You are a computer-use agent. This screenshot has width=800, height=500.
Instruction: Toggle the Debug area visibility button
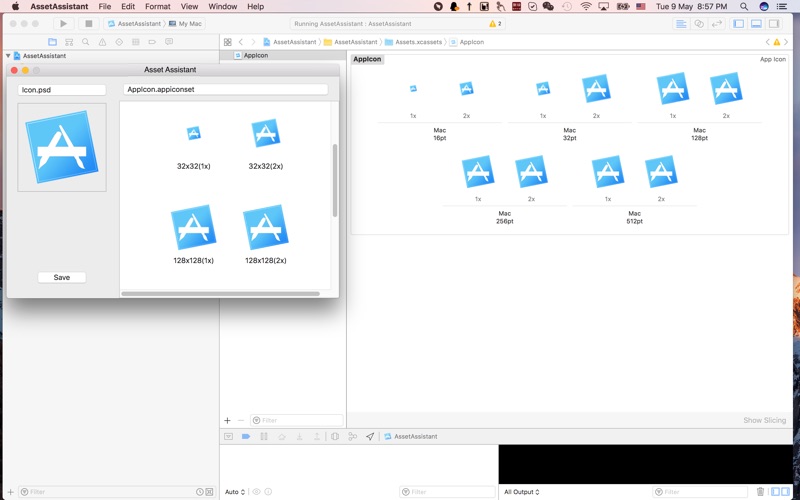pos(756,23)
